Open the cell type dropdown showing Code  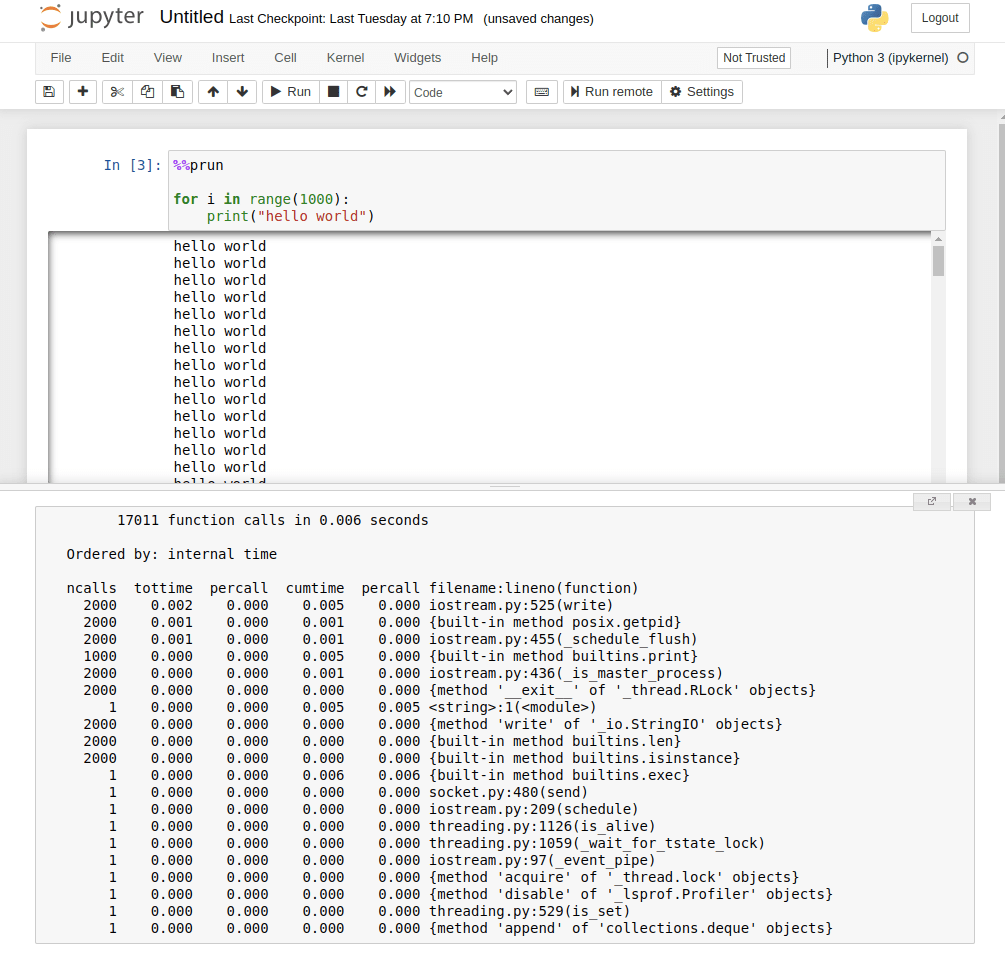pyautogui.click(x=463, y=91)
